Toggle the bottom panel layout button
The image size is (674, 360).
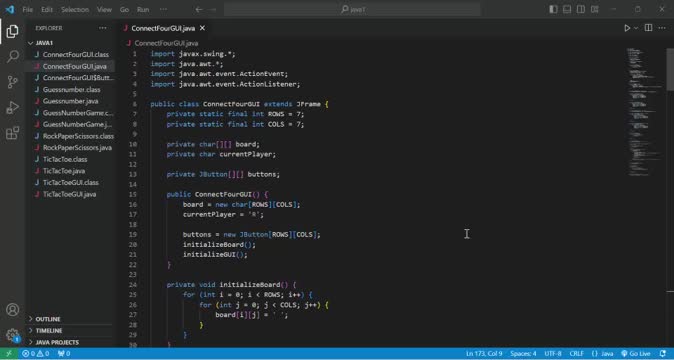point(567,9)
